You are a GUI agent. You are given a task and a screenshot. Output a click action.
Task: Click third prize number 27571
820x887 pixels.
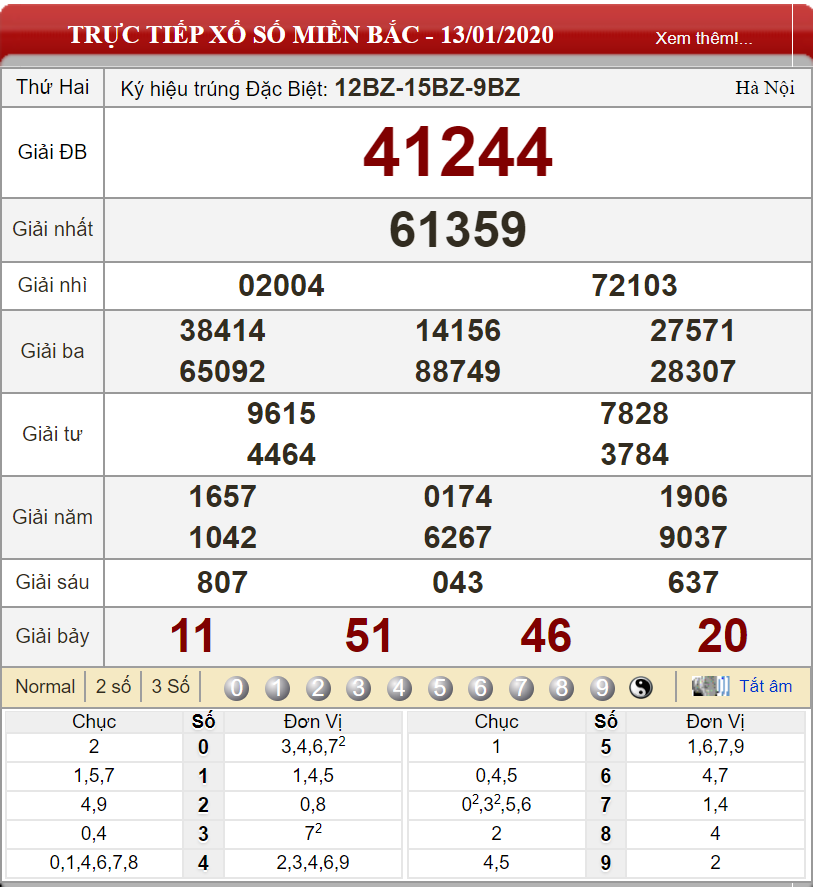click(693, 330)
